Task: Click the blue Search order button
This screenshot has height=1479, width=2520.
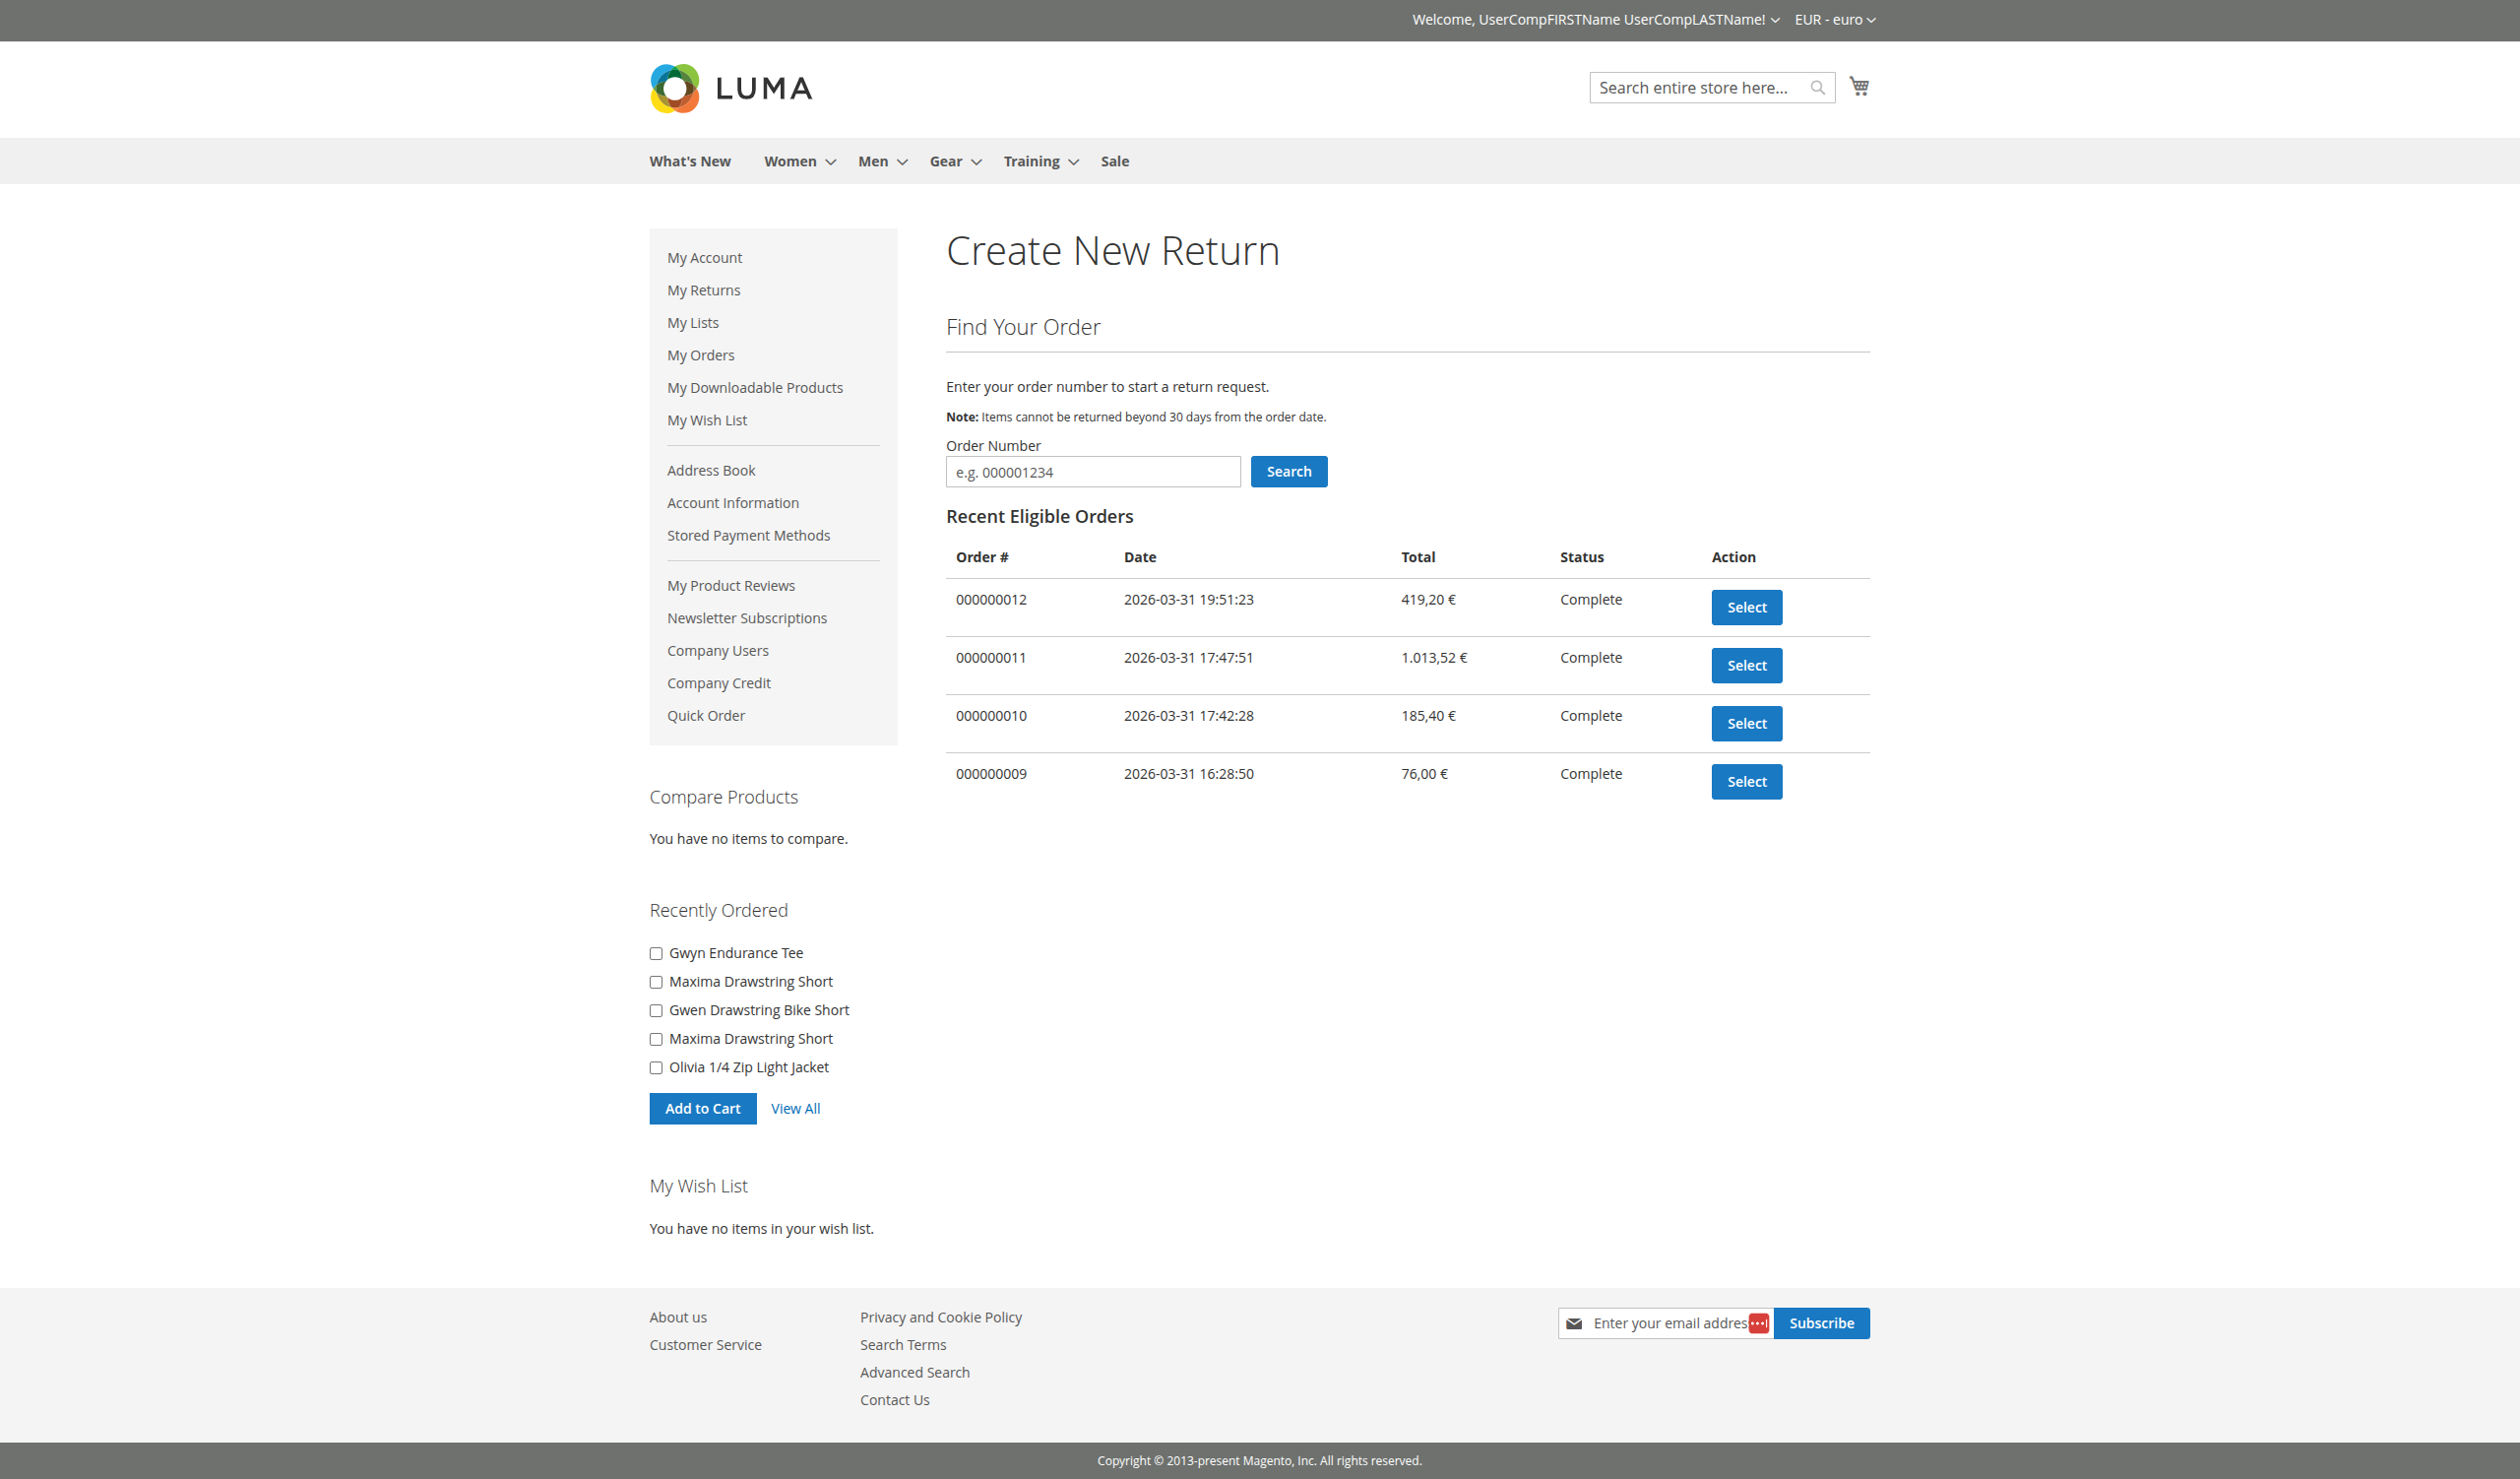Action: coord(1288,472)
